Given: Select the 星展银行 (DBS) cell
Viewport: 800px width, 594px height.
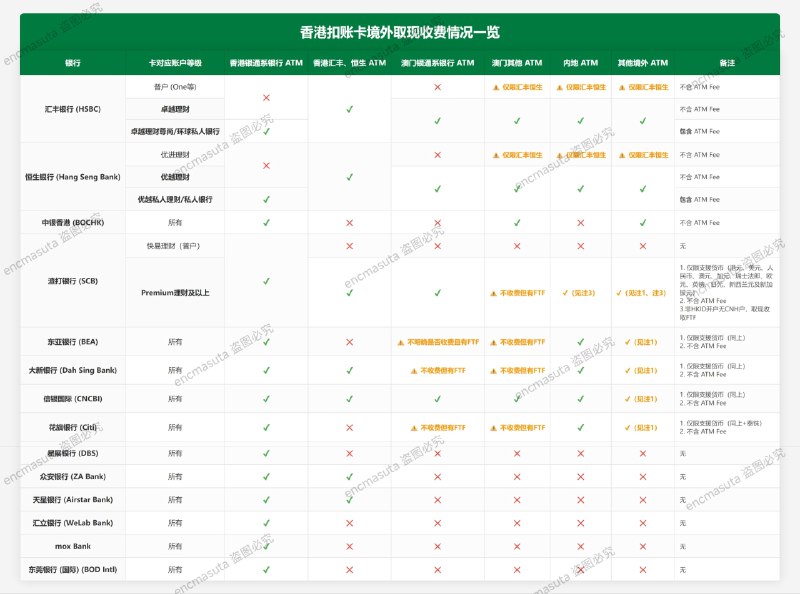Looking at the screenshot, I should (x=73, y=453).
